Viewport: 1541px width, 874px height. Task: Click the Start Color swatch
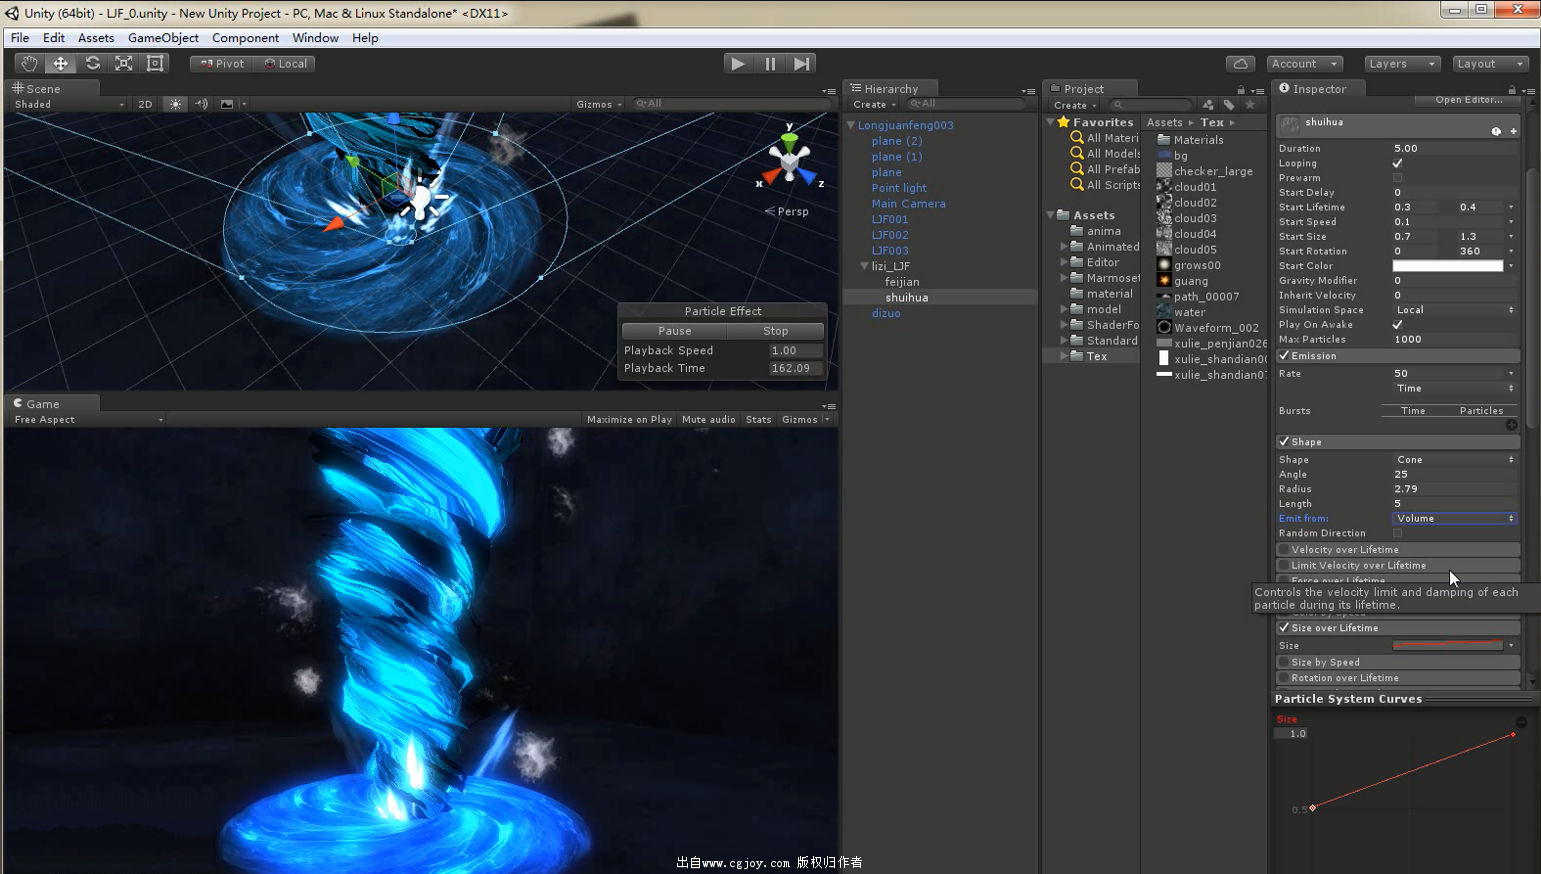[x=1448, y=266]
